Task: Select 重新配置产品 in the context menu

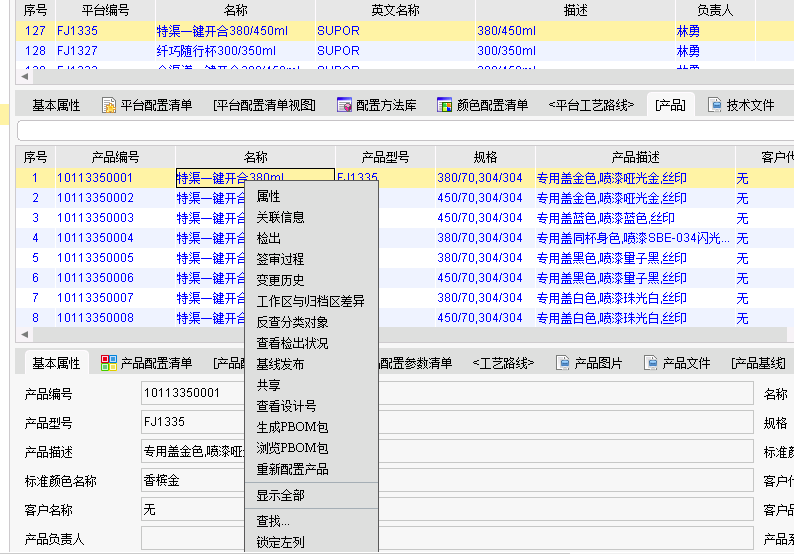Action: [x=292, y=469]
